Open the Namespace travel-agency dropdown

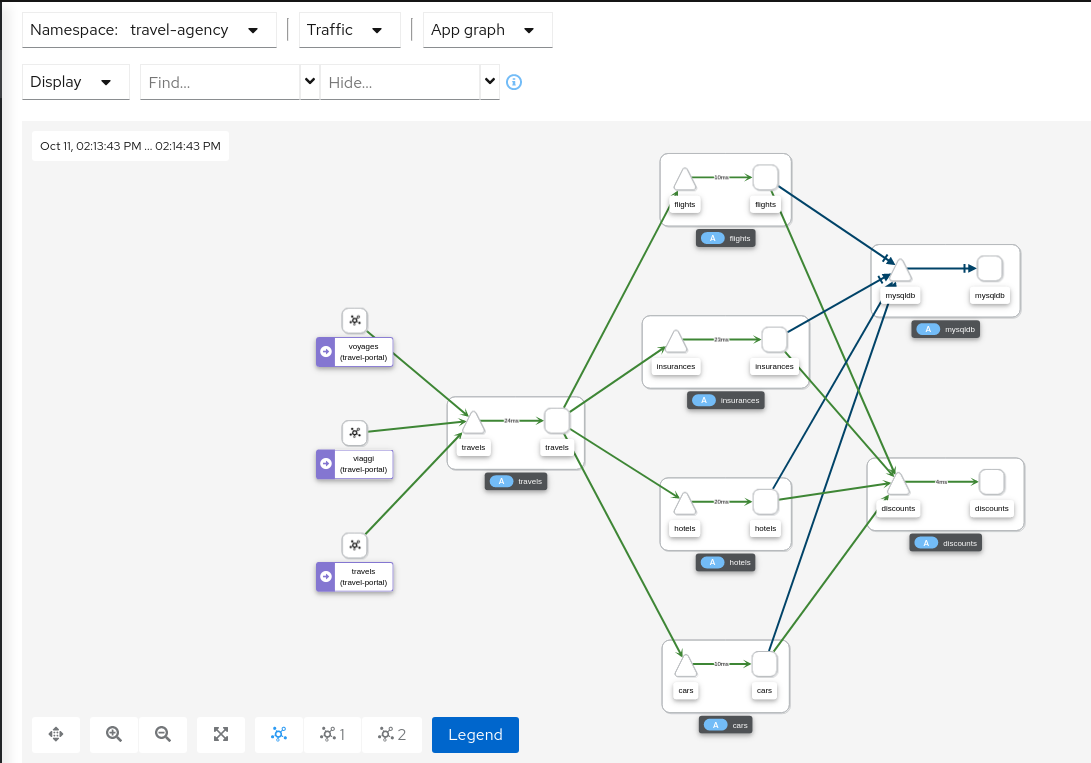click(x=149, y=30)
